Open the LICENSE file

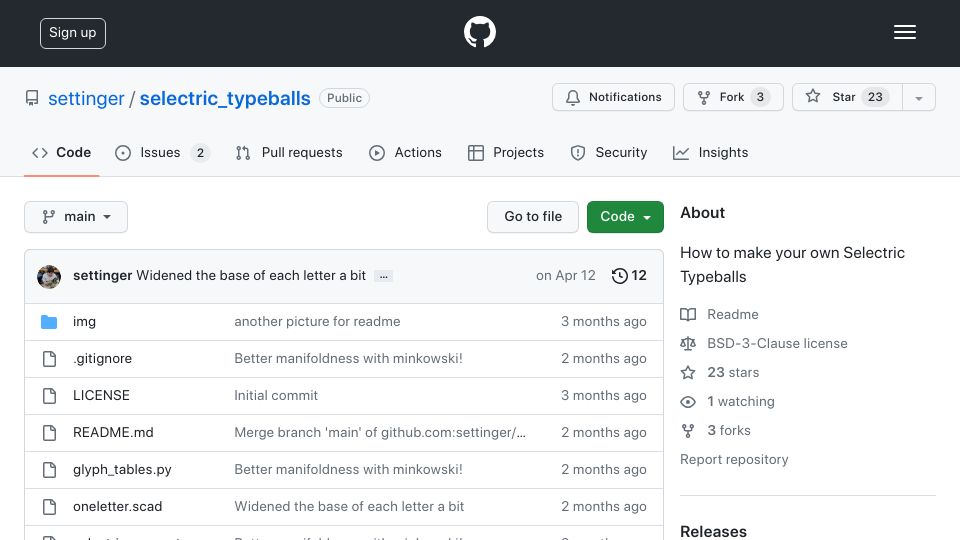[101, 396]
